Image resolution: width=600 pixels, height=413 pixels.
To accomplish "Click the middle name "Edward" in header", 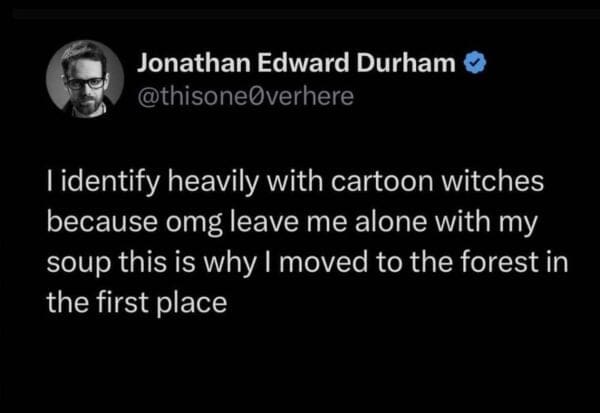I will tap(292, 66).
